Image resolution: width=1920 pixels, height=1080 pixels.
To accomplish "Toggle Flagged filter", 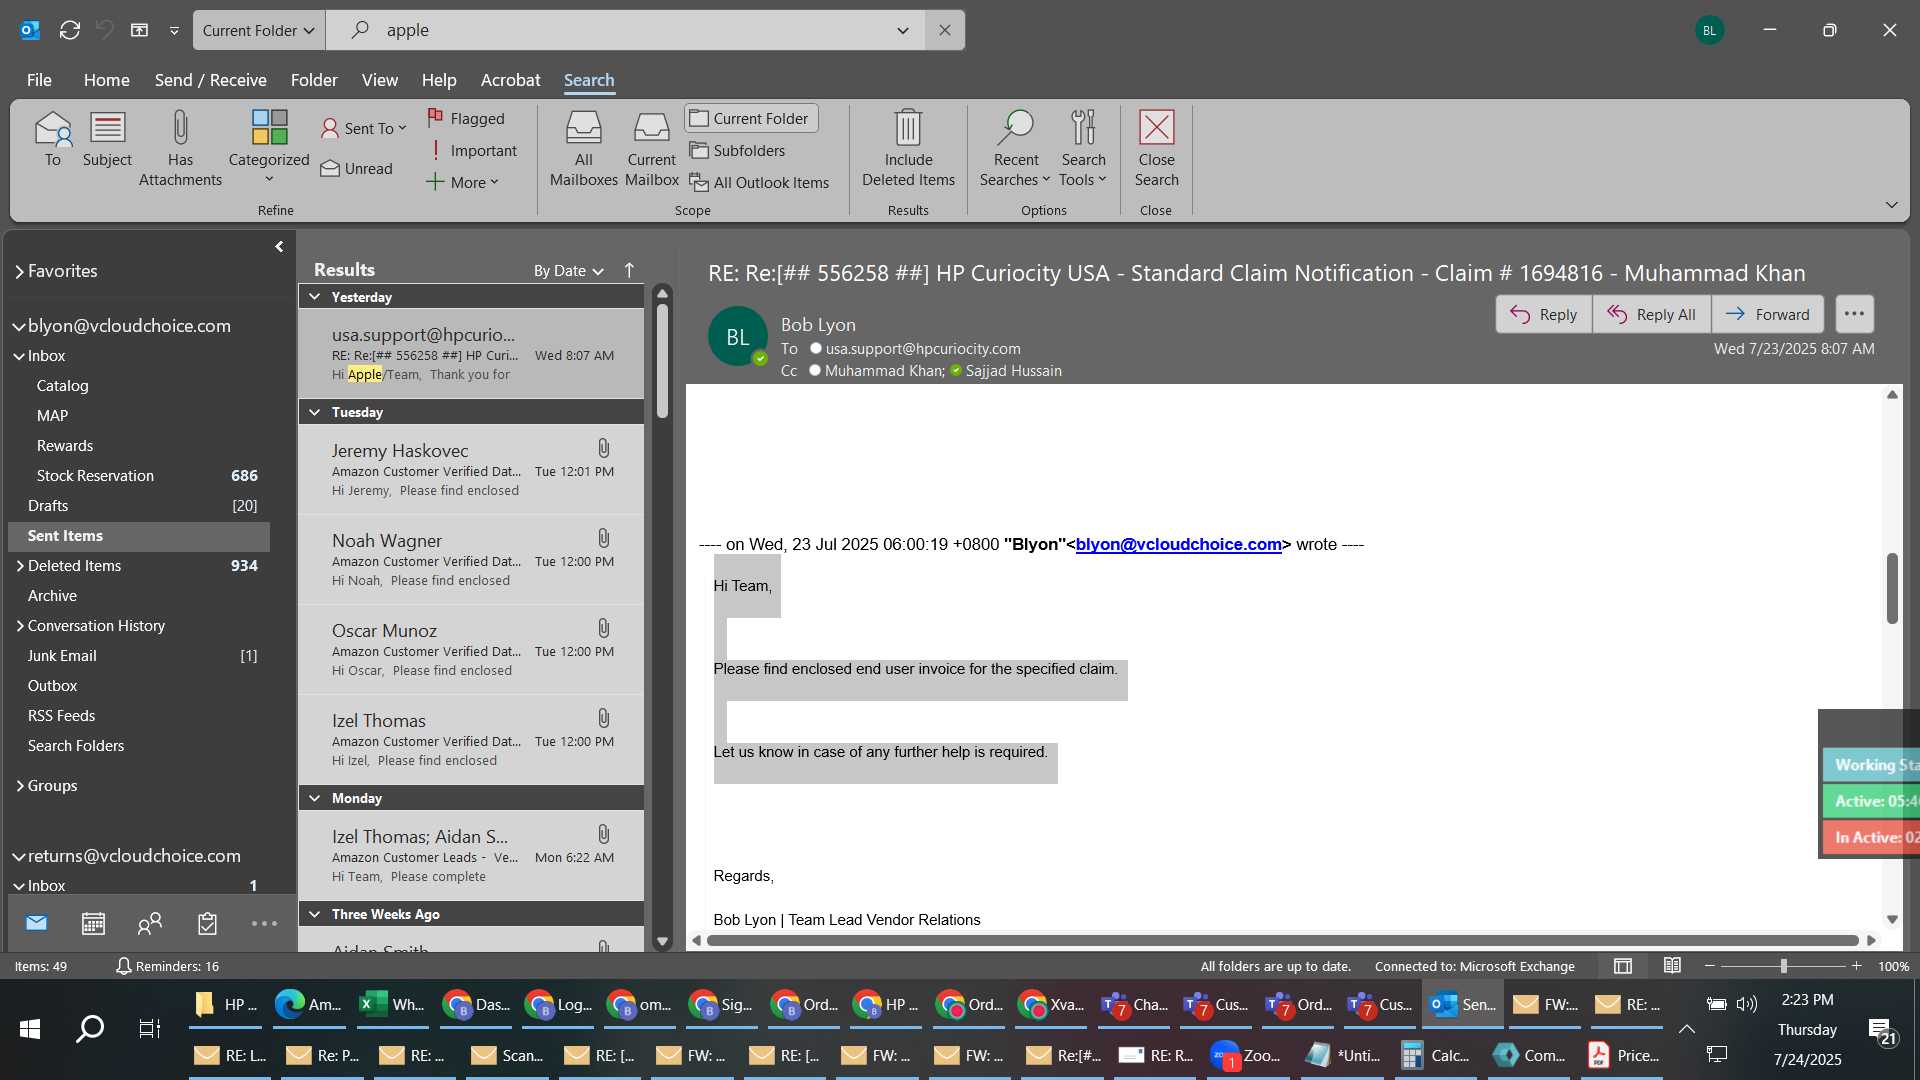I will (466, 118).
